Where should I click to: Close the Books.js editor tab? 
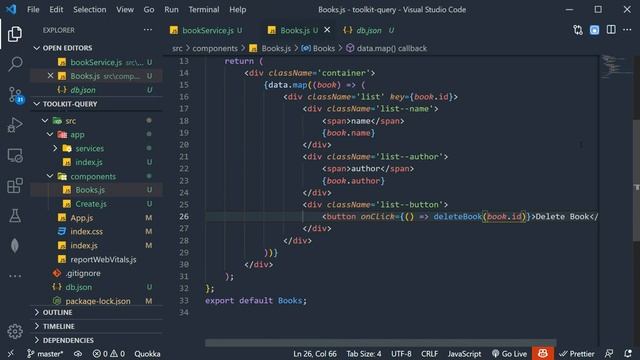click(x=327, y=30)
